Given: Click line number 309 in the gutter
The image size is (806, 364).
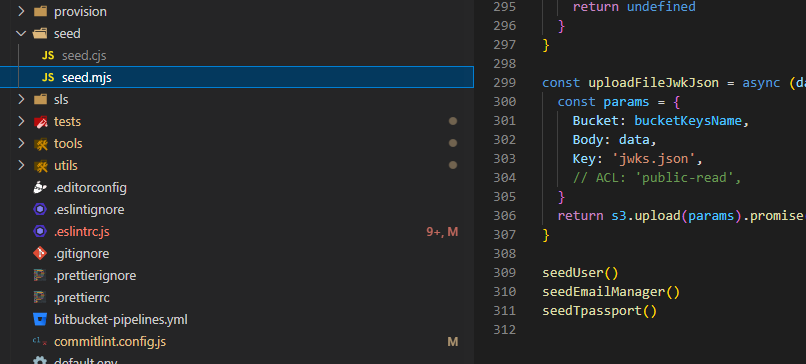Looking at the screenshot, I should pyautogui.click(x=504, y=272).
